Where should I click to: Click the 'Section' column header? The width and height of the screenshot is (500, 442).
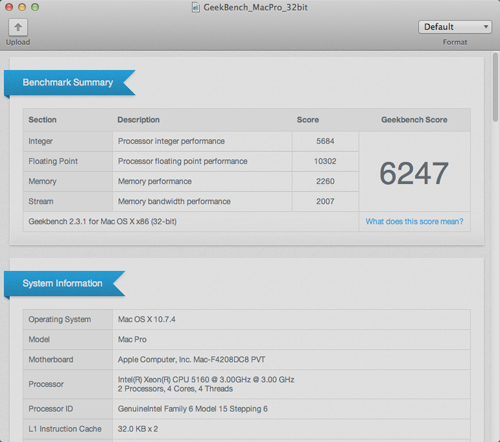(42, 120)
